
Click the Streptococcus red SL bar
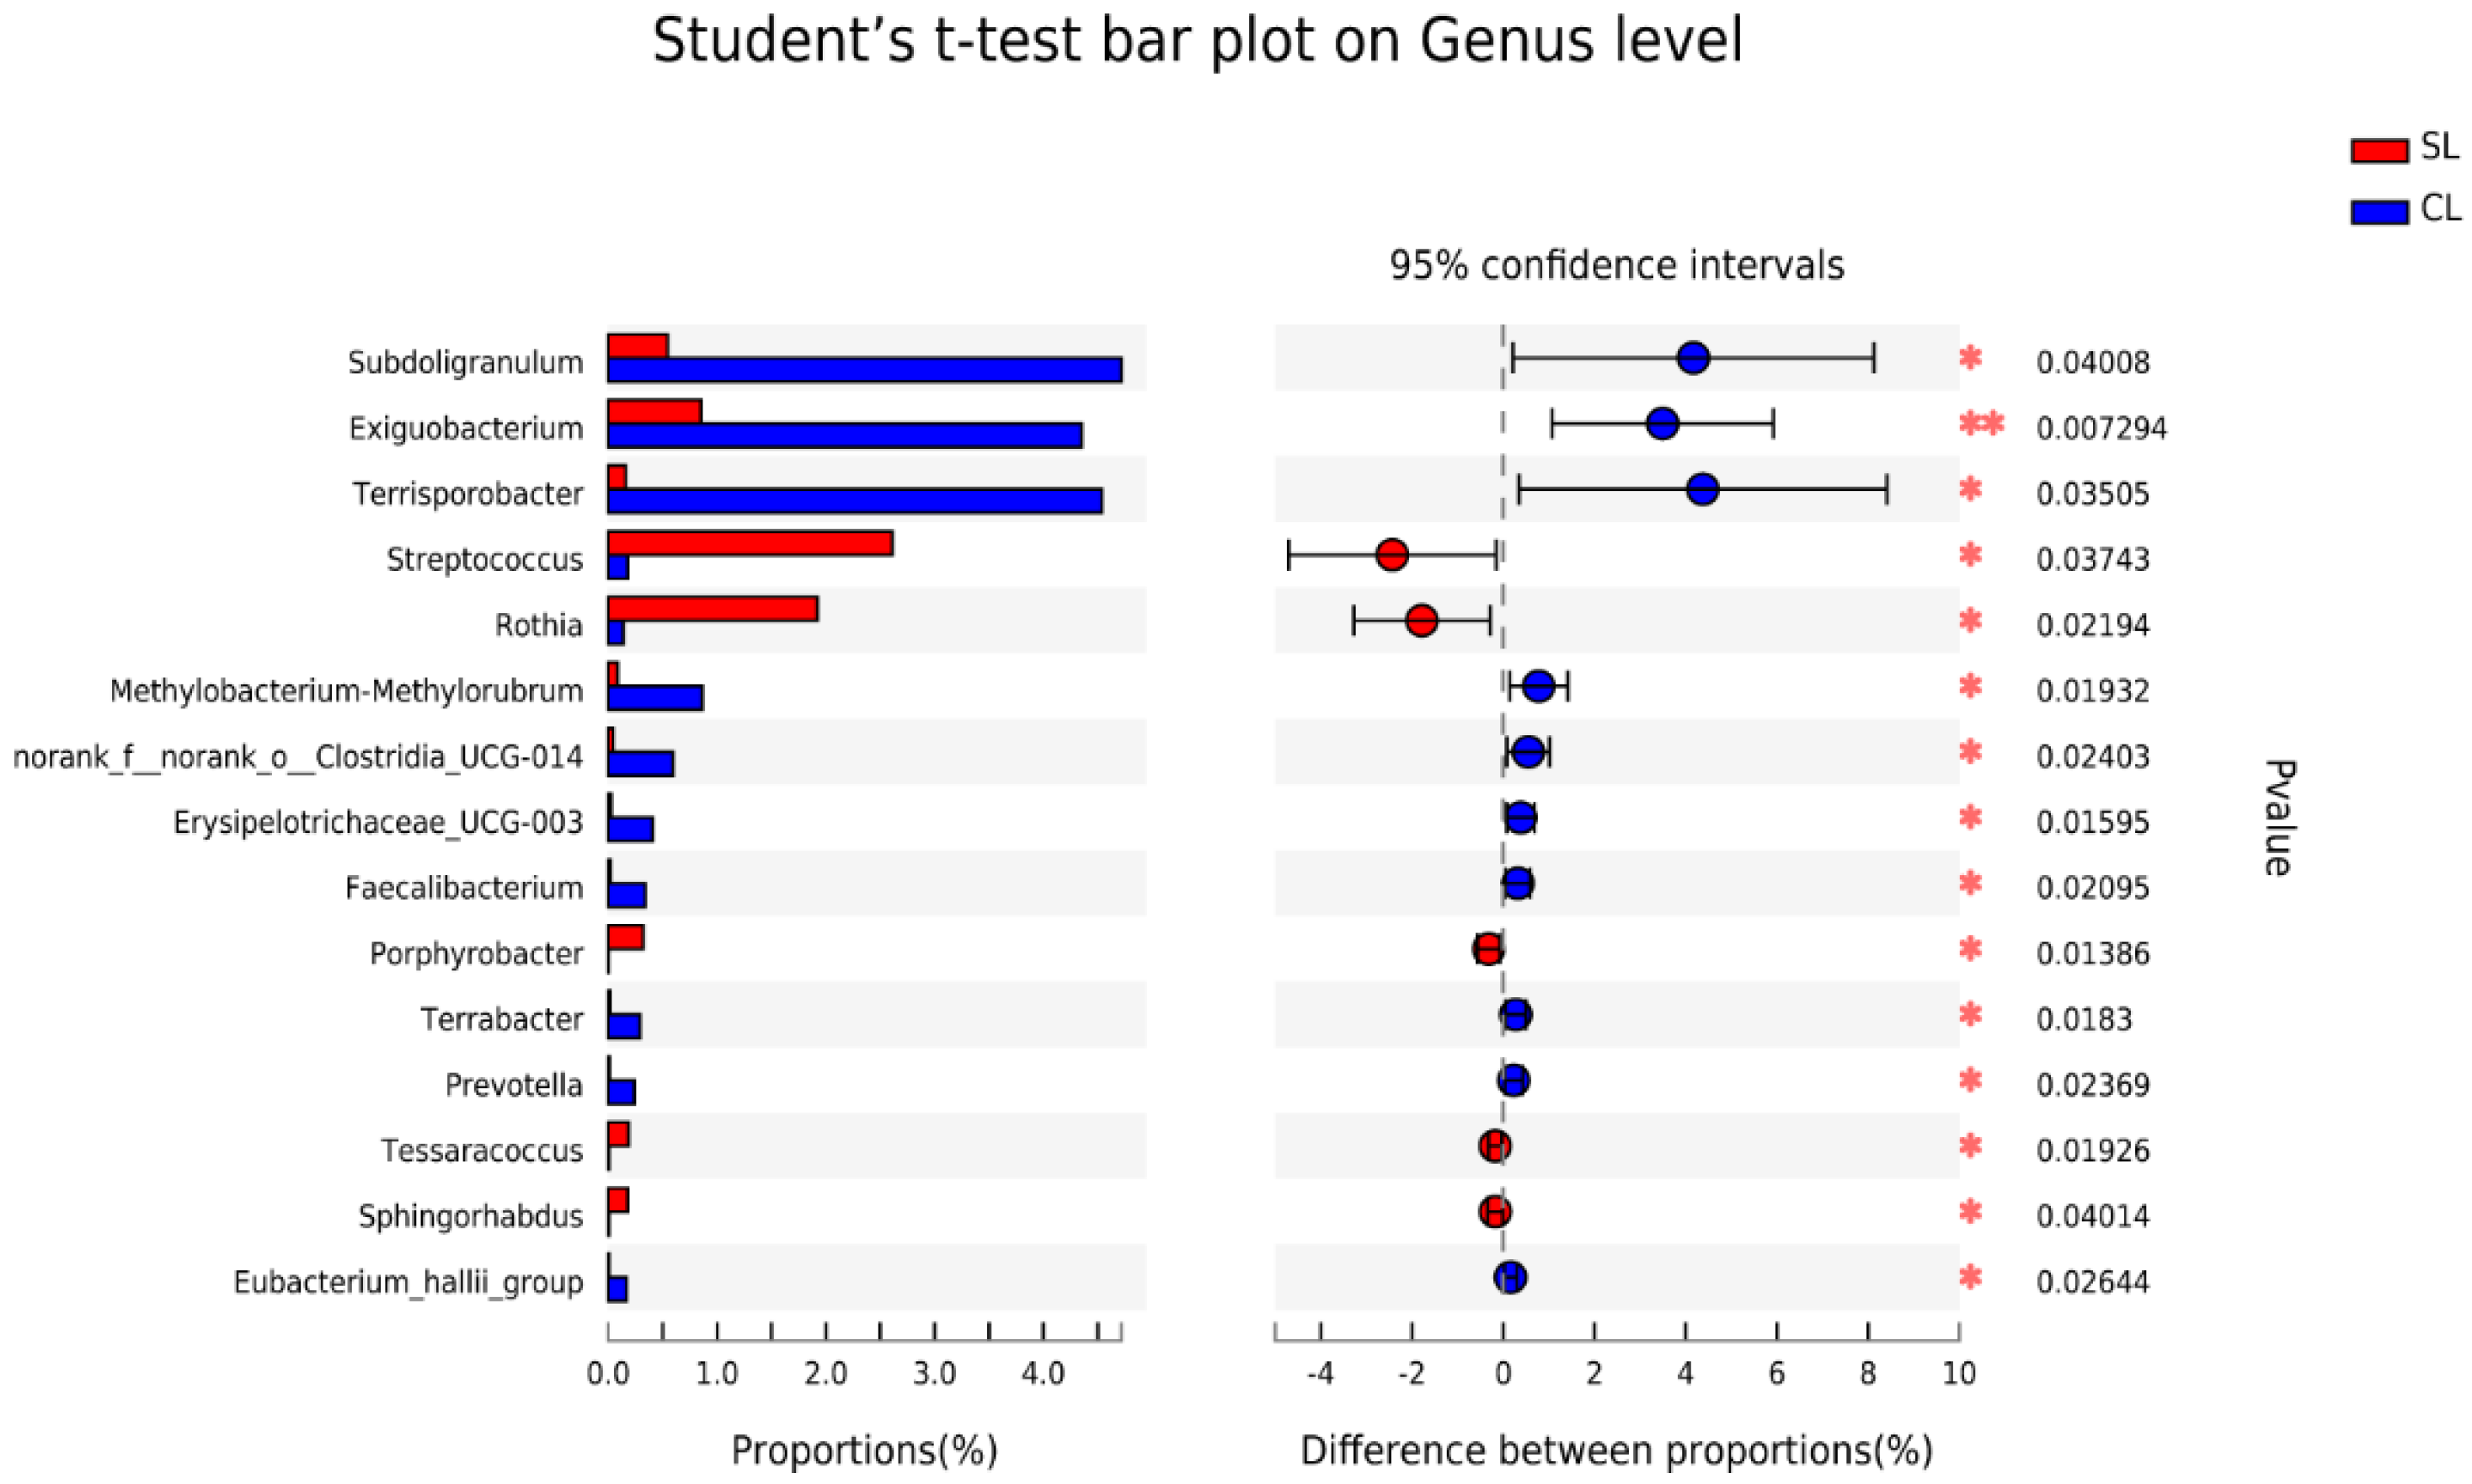(x=750, y=544)
